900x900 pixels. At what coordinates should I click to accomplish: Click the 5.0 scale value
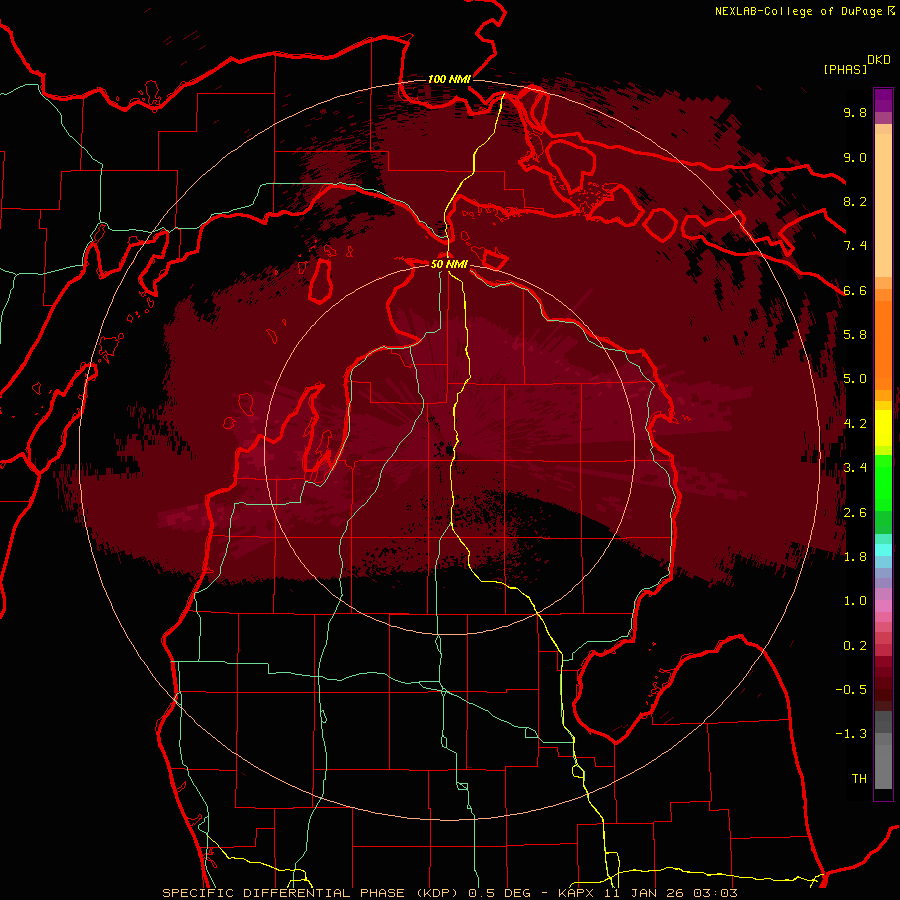[x=855, y=379]
